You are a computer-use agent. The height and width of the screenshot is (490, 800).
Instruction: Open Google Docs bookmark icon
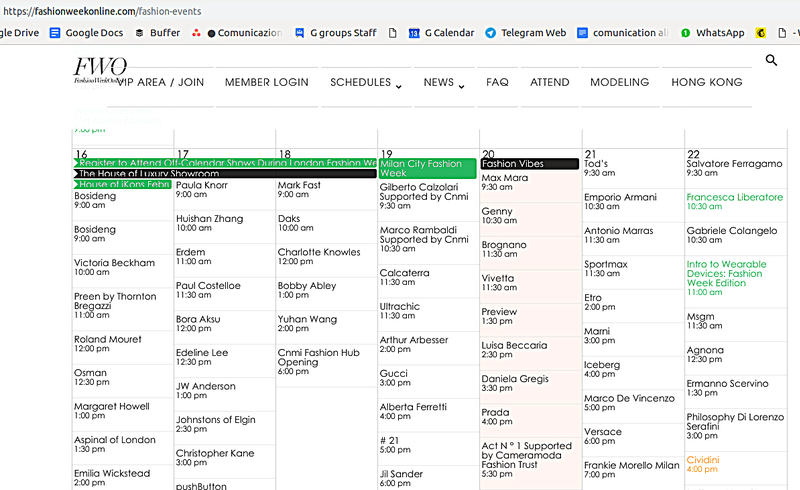coord(55,33)
